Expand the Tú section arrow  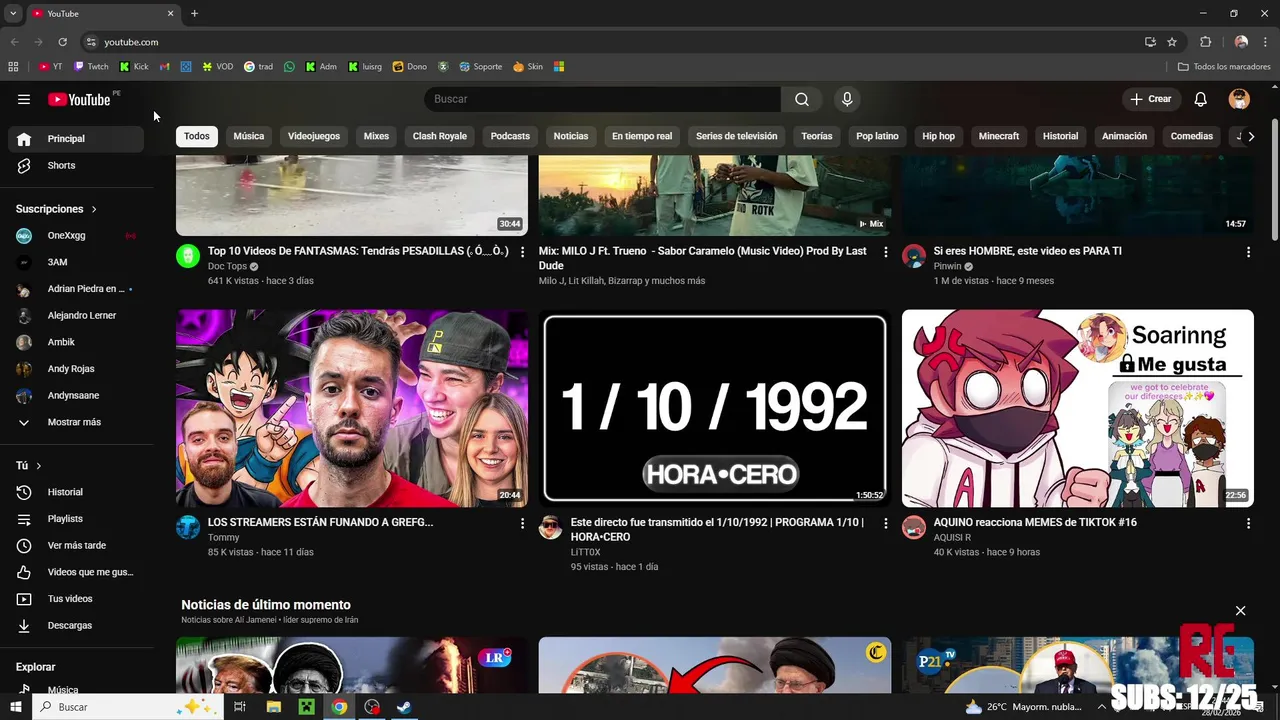[x=39, y=466]
